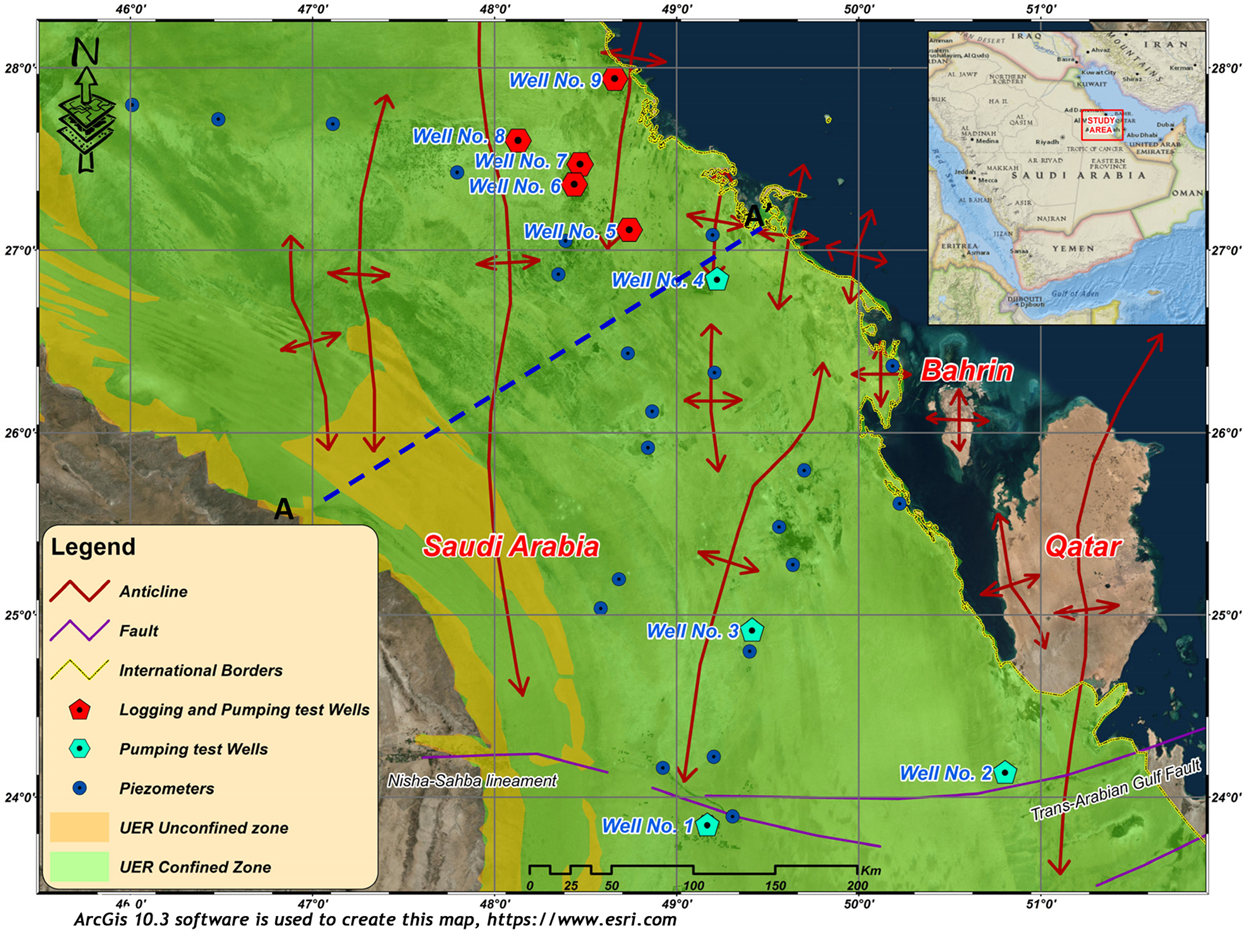The image size is (1243, 930).
Task: Click the 'Legend' heading
Action: 93,547
